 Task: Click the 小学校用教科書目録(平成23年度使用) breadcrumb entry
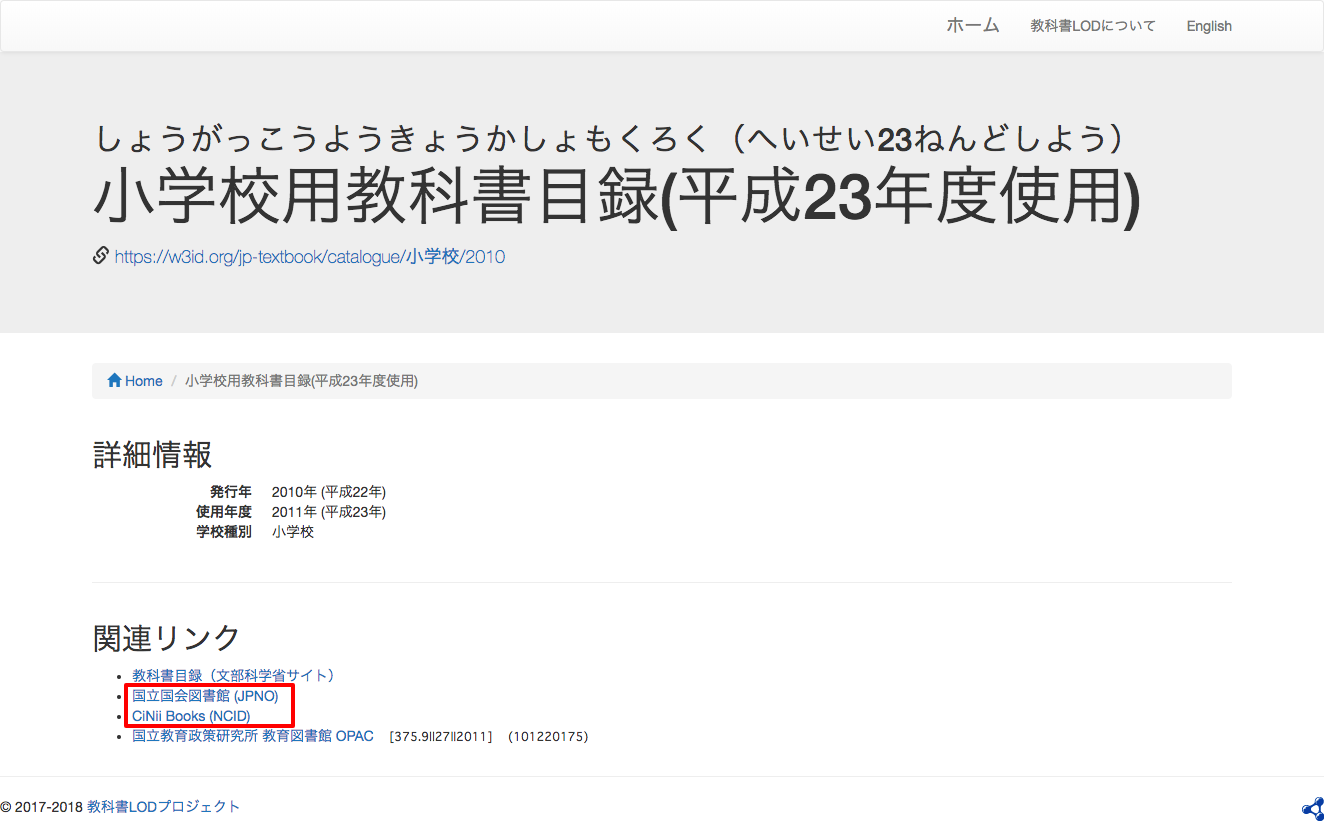pos(301,381)
